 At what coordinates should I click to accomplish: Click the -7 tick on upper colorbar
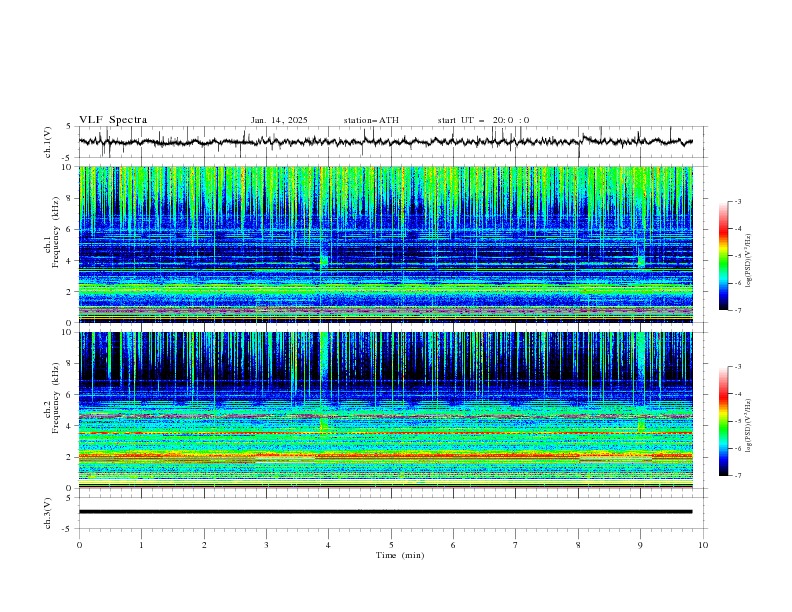[x=737, y=310]
